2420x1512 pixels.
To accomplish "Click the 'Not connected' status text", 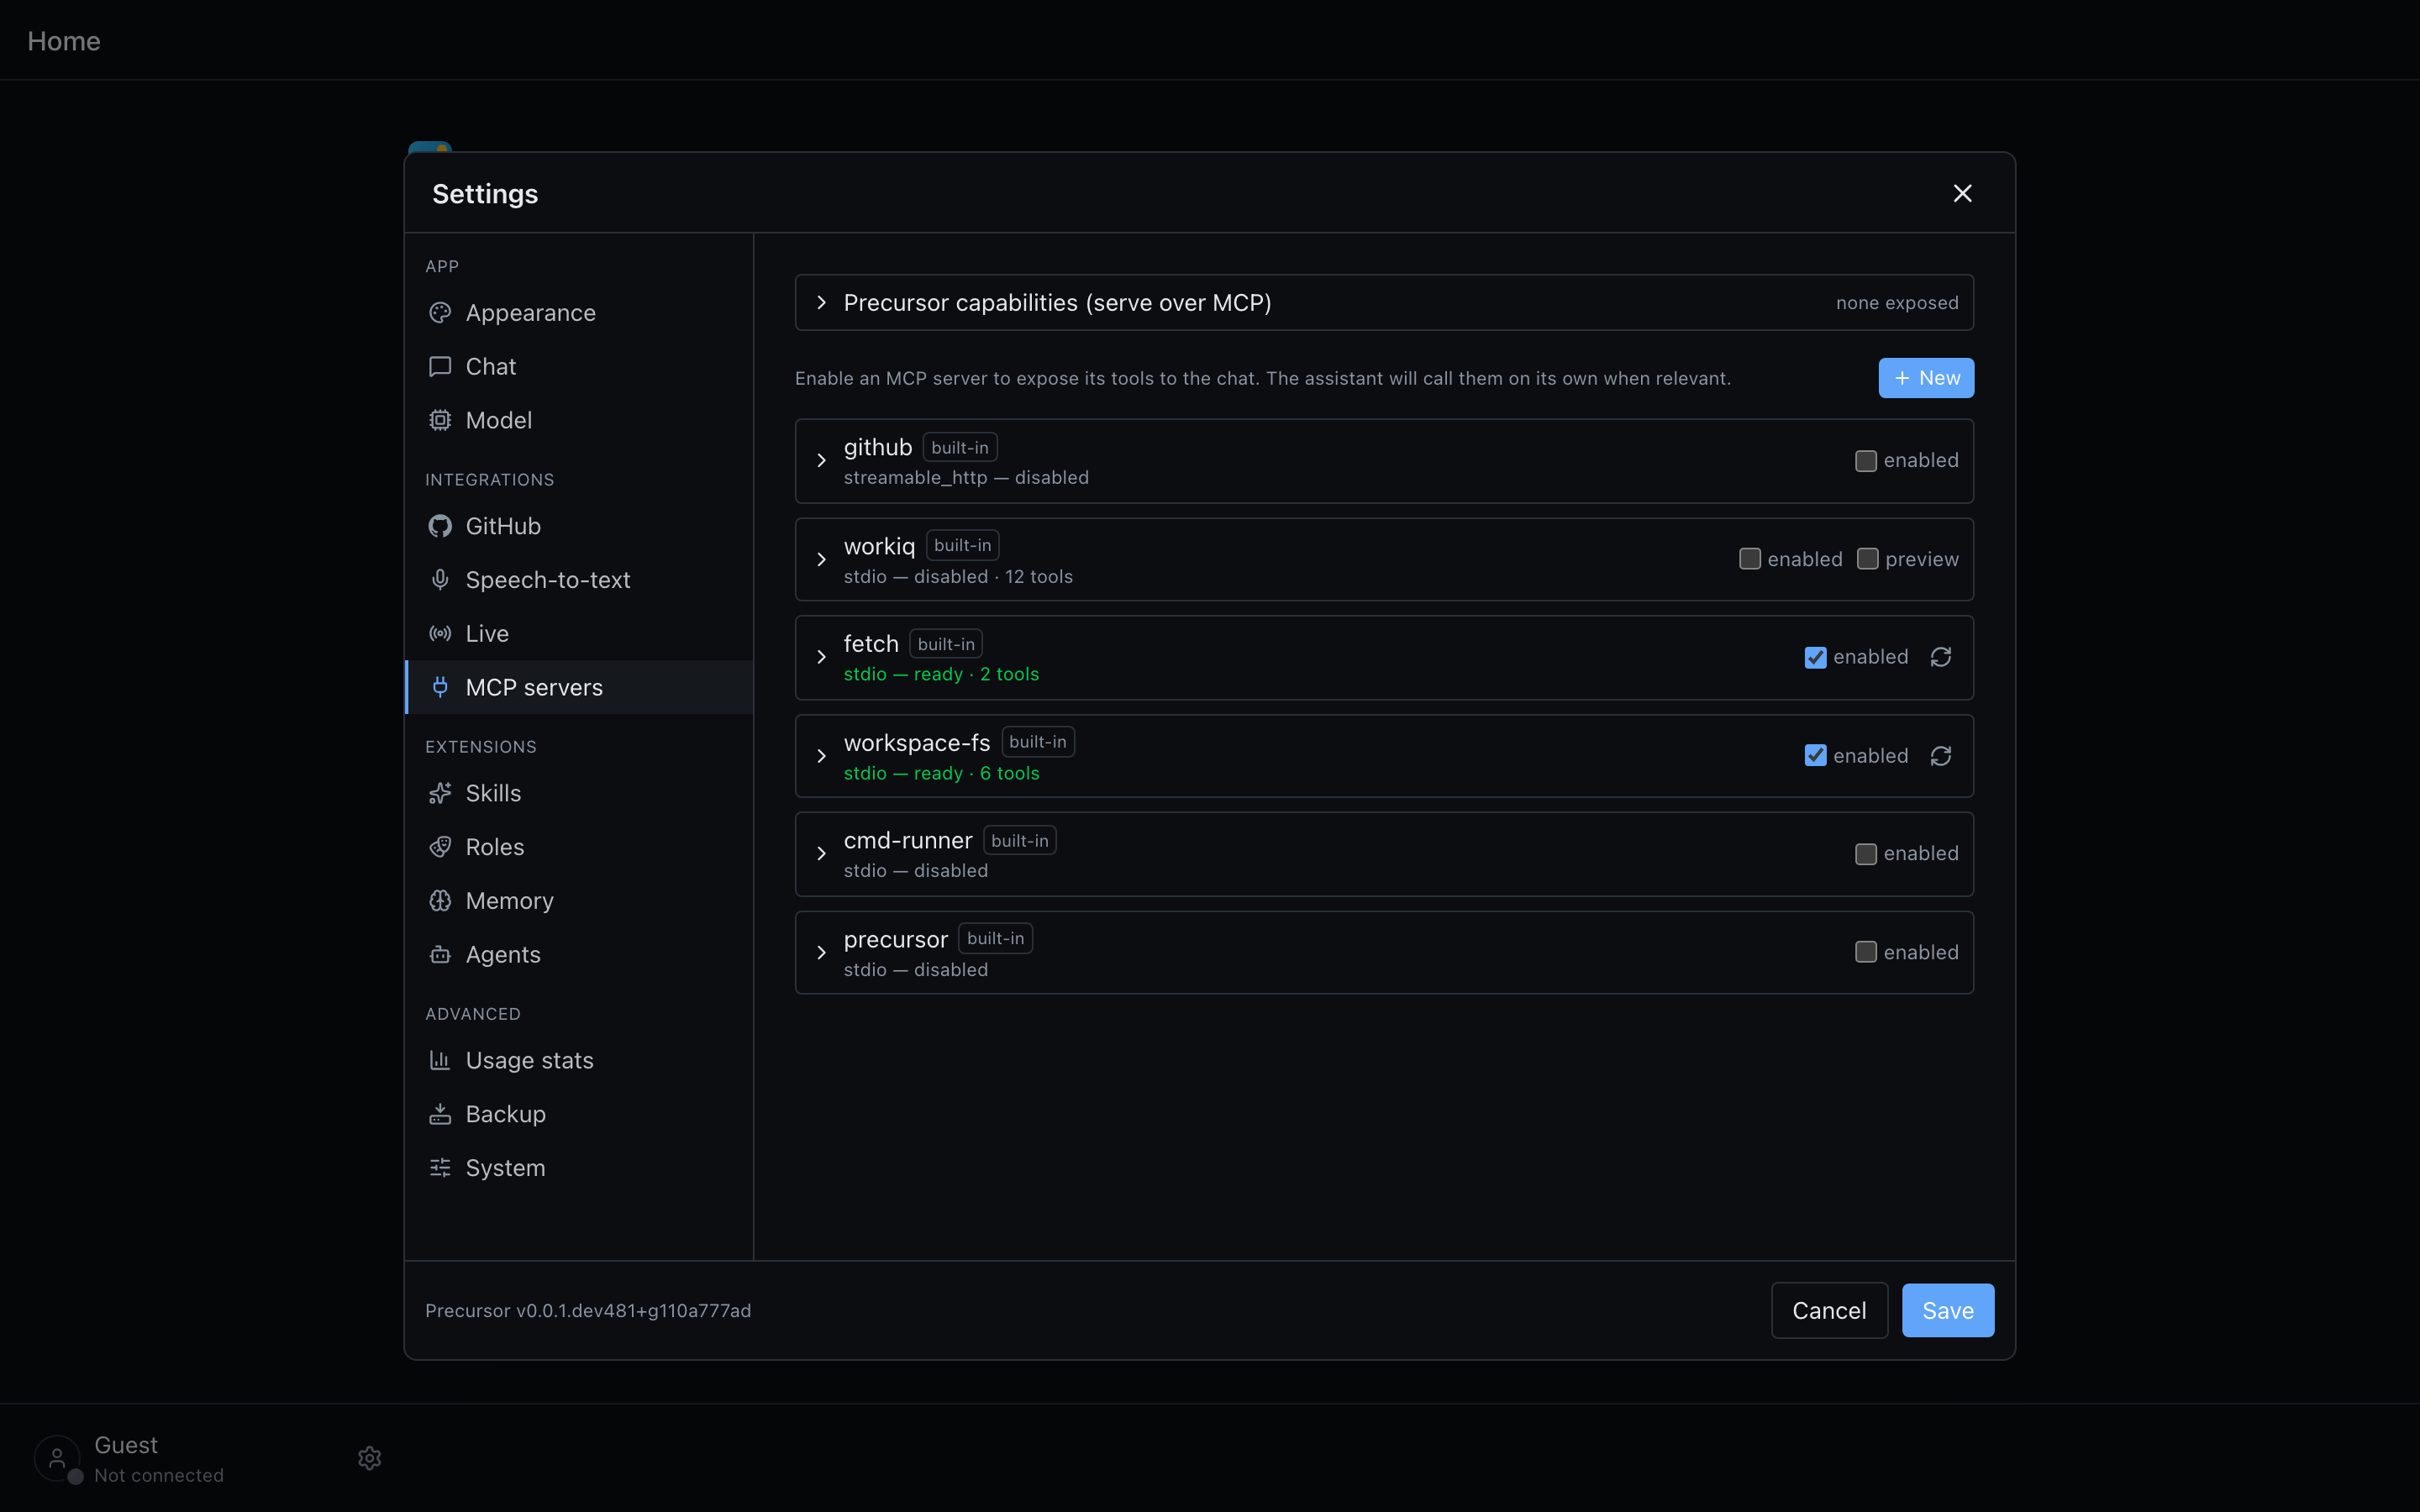I will [x=159, y=1475].
